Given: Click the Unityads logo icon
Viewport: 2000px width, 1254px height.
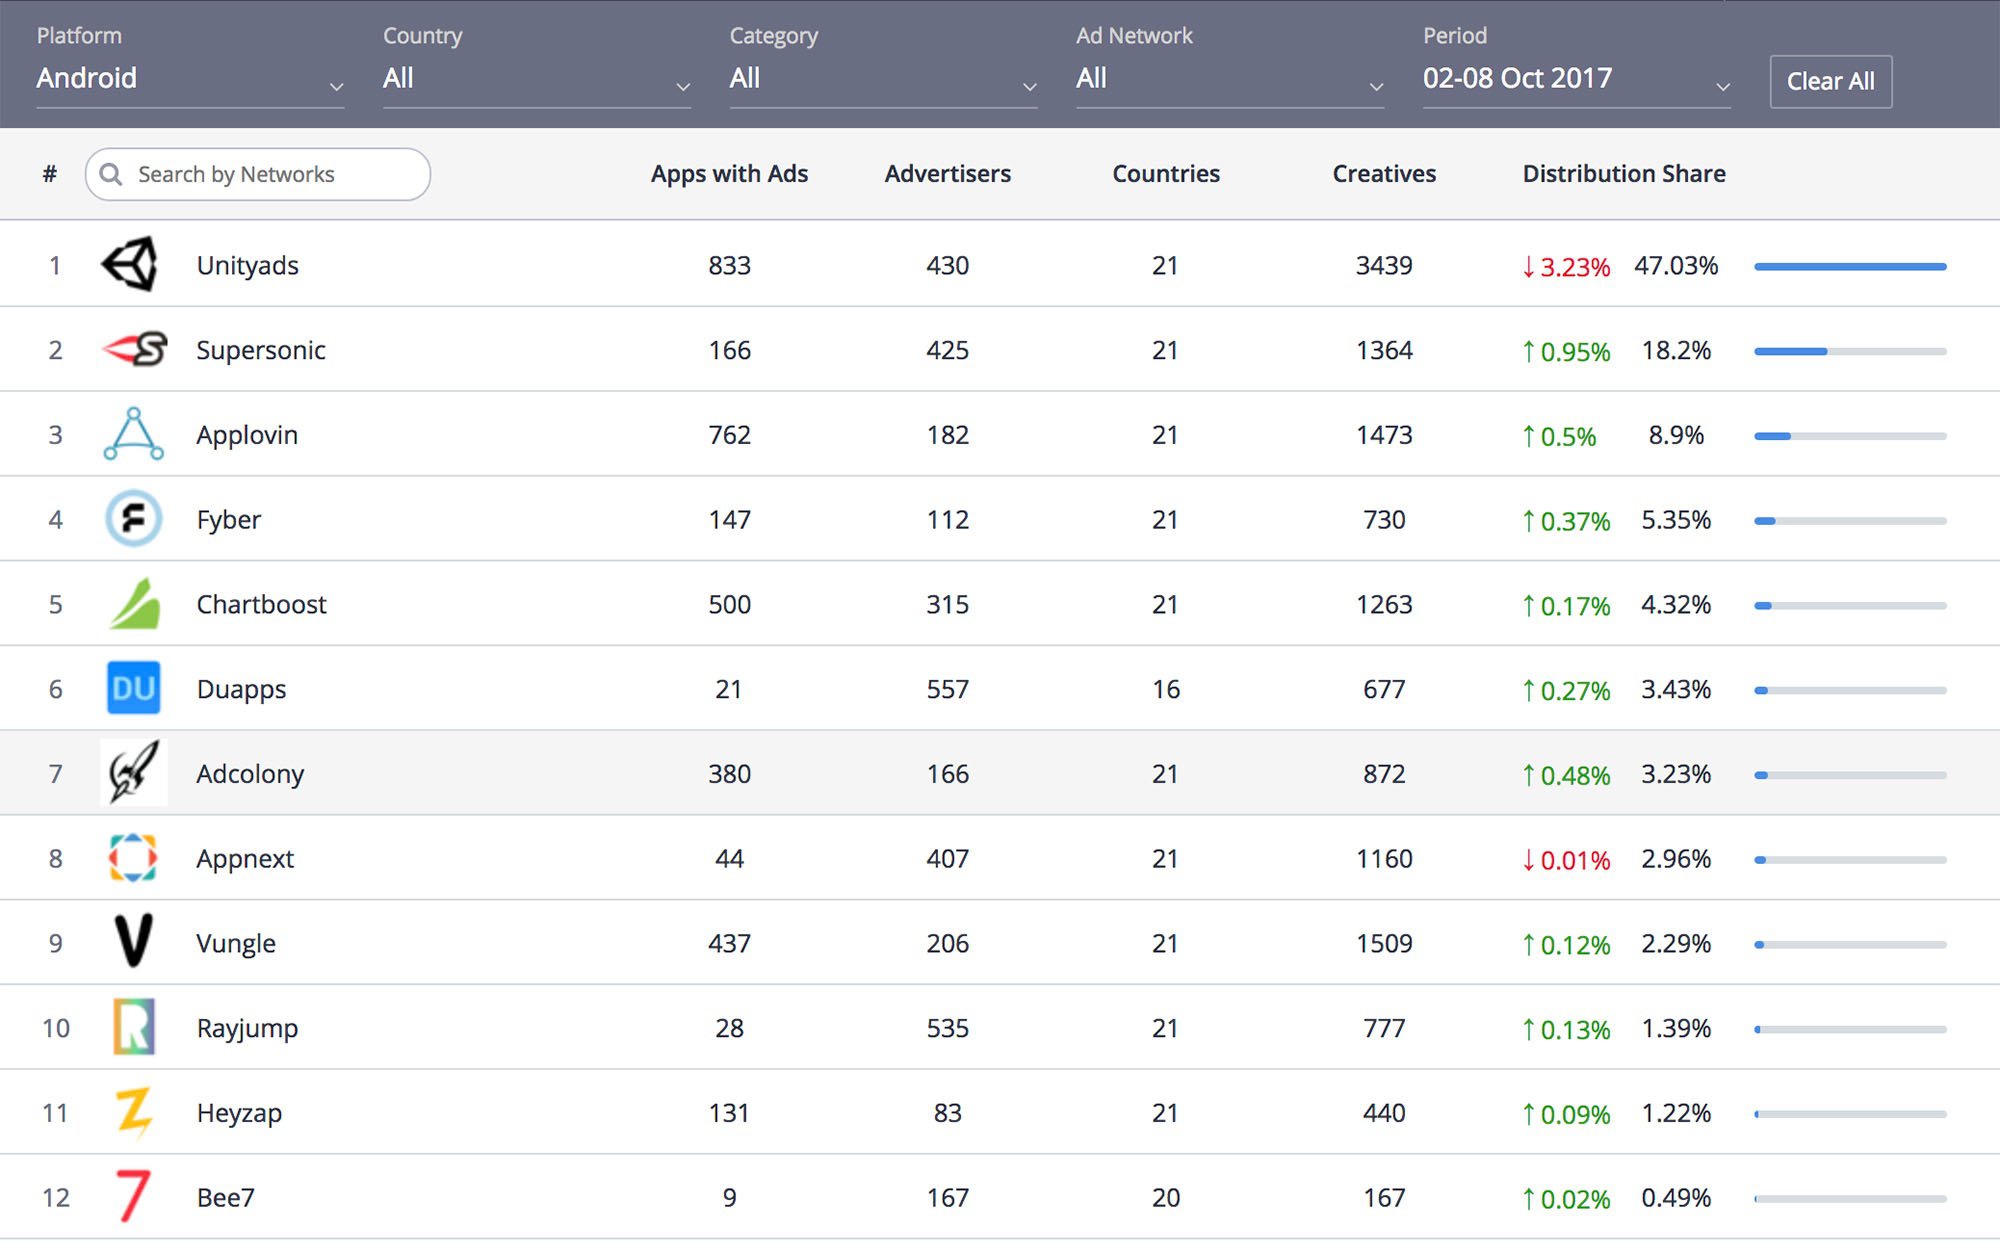Looking at the screenshot, I should coord(131,265).
